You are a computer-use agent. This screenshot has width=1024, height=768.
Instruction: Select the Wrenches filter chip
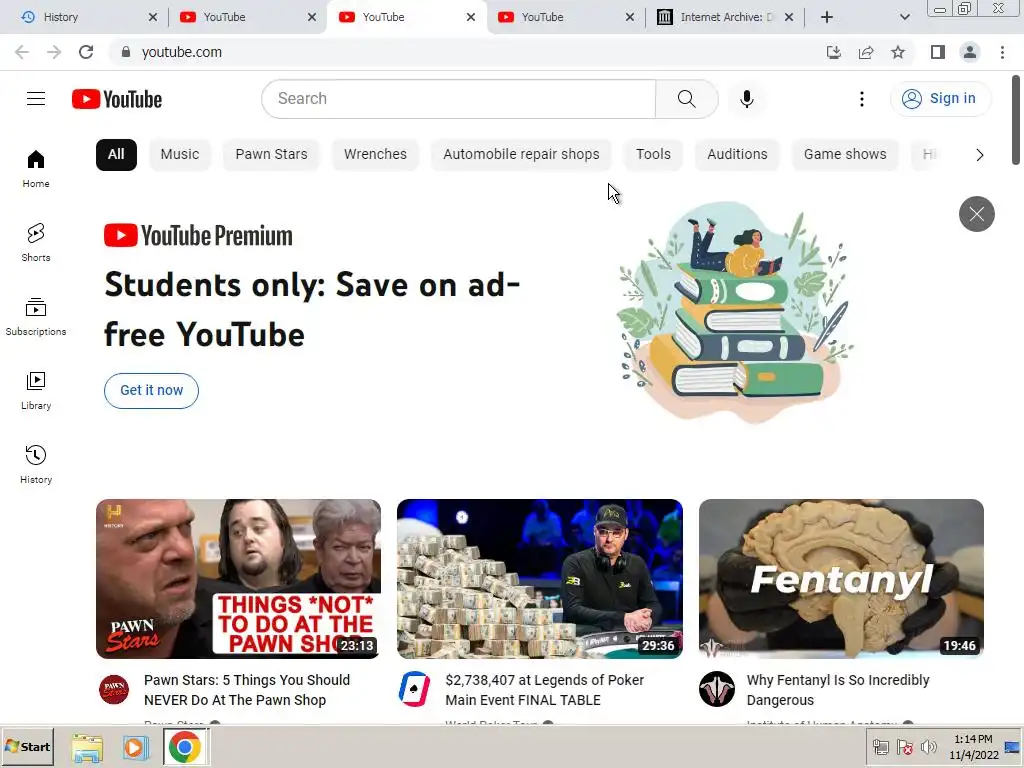[x=376, y=155]
